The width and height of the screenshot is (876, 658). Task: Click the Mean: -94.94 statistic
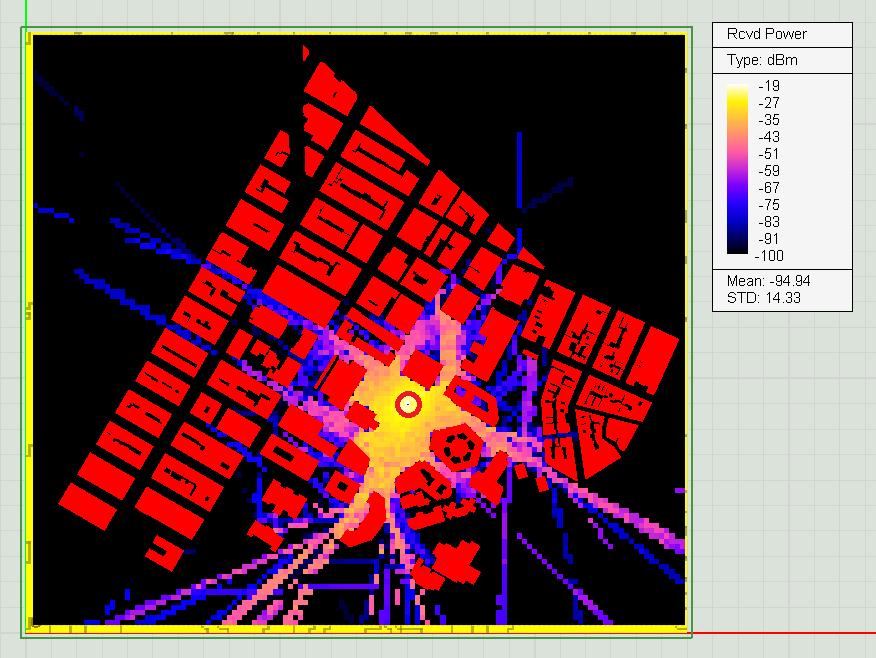pyautogui.click(x=769, y=281)
